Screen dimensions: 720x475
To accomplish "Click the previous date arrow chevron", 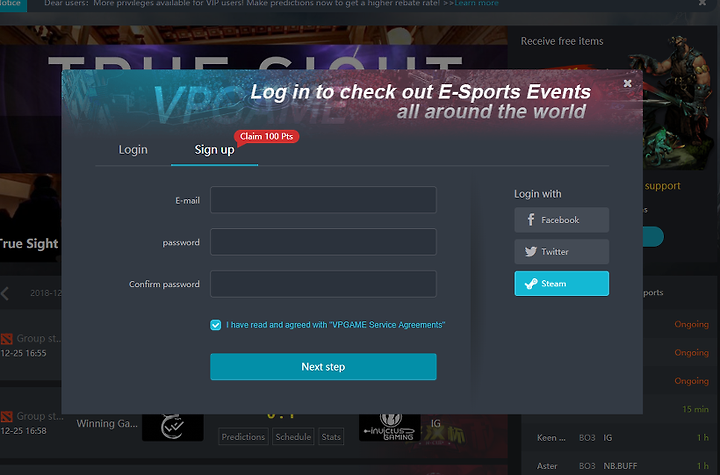I will click(x=5, y=293).
